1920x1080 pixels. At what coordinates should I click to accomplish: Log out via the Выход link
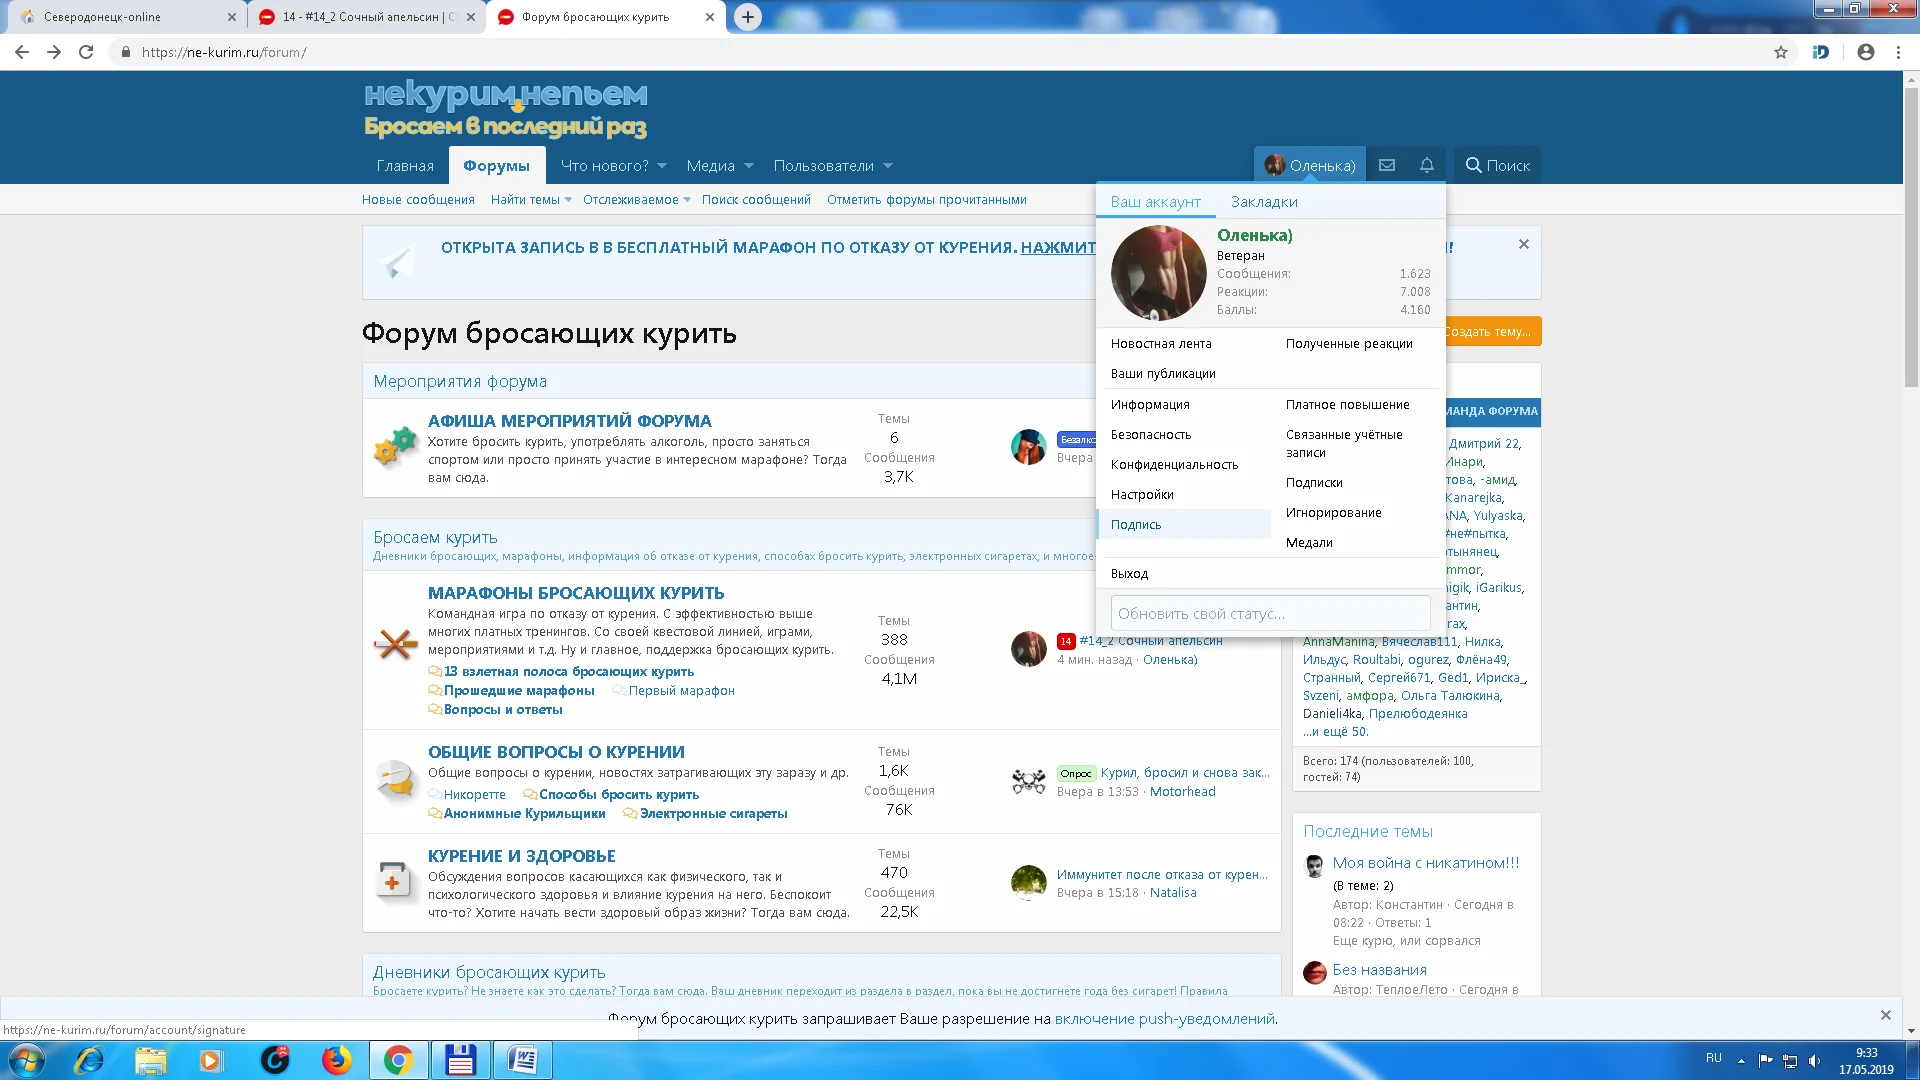tap(1129, 573)
